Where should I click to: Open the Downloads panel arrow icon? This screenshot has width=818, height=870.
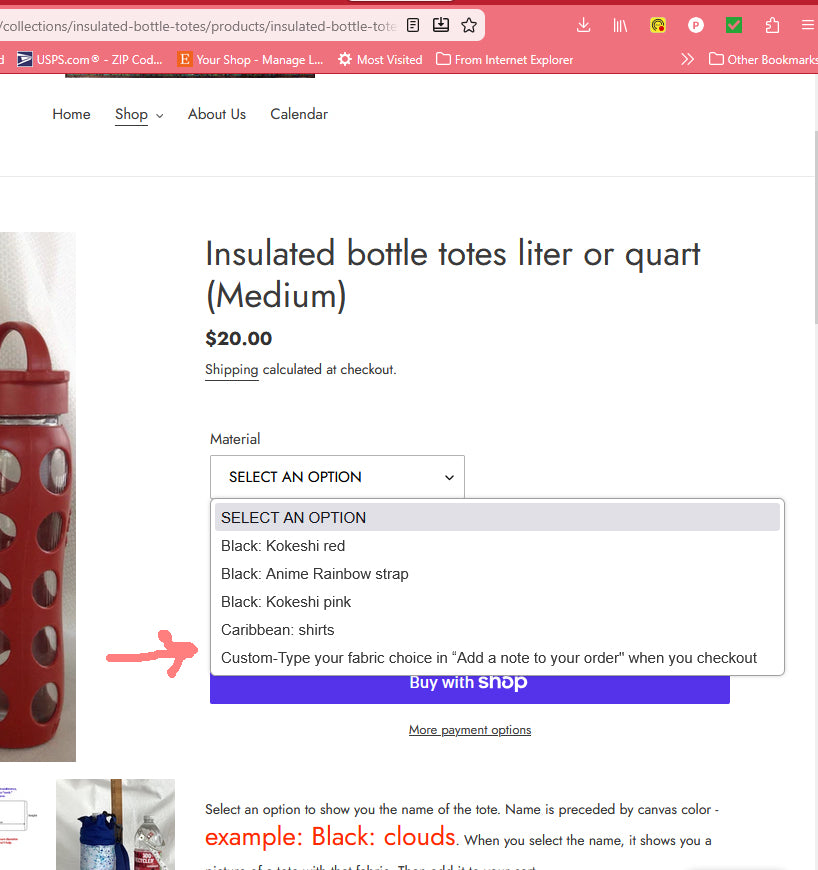click(583, 26)
